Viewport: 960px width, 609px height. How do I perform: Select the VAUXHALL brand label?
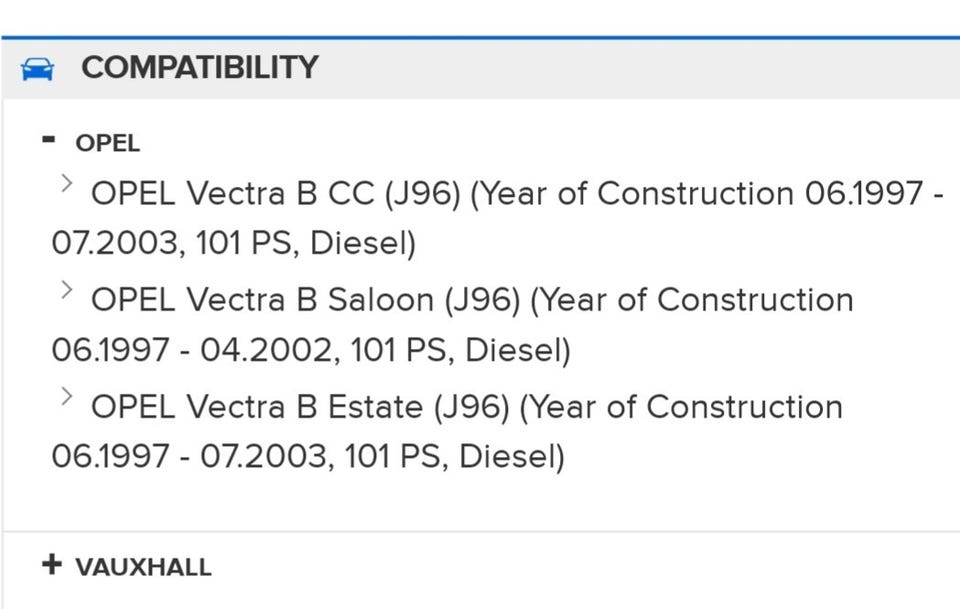(x=143, y=567)
